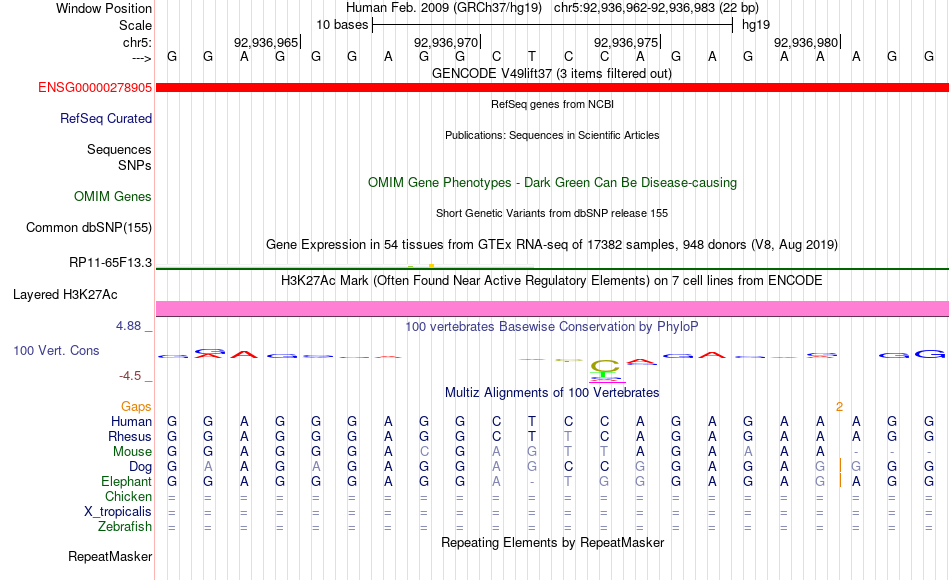Image resolution: width=950 pixels, height=580 pixels.
Task: Select the ENSG00000278905 track label
Action: coord(95,88)
